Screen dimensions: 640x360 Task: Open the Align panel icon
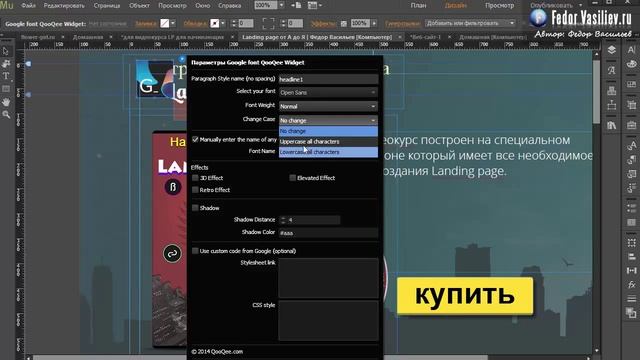[x=631, y=256]
